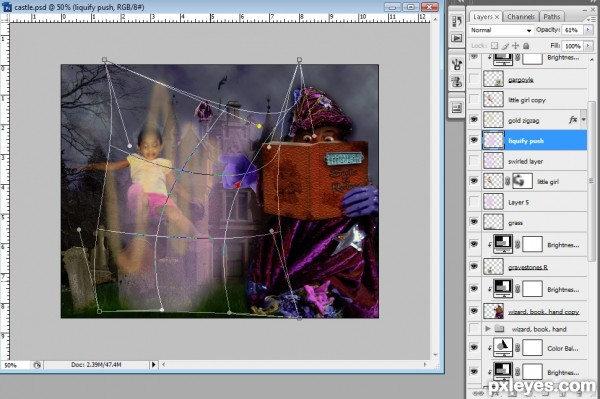The height and width of the screenshot is (399, 600).
Task: Toggle visibility of the little girl layer
Action: click(474, 181)
